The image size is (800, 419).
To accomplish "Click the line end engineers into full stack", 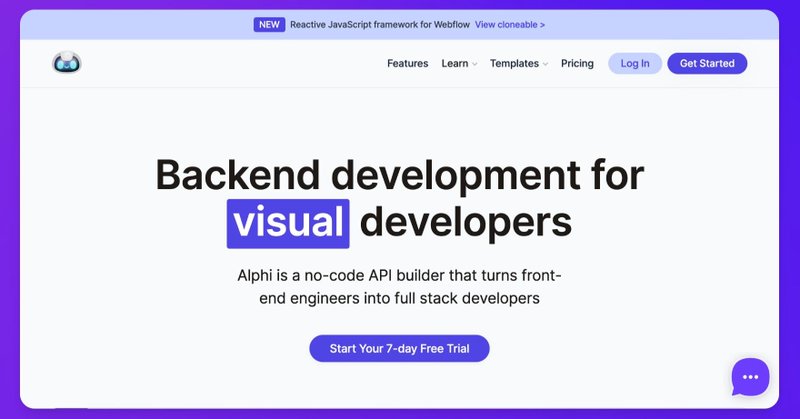I will 399,299.
